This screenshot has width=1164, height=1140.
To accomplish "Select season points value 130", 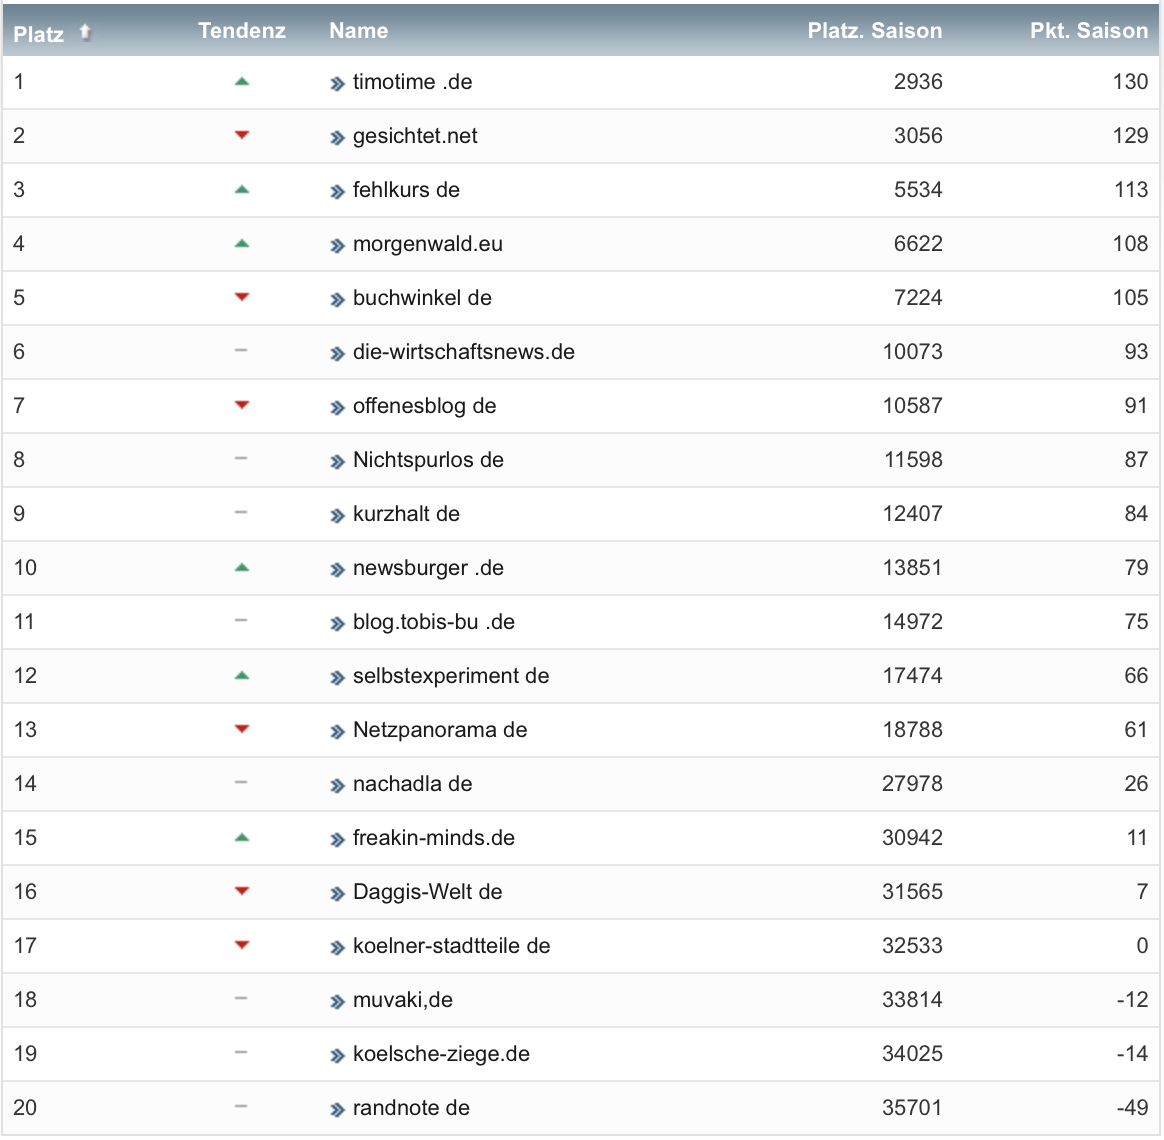I will (x=1130, y=82).
